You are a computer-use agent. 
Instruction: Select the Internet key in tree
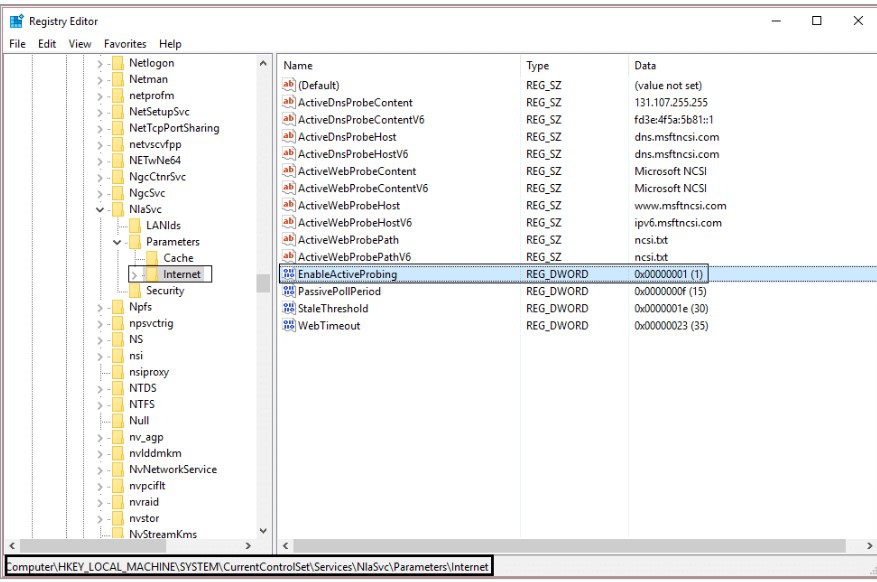click(182, 275)
